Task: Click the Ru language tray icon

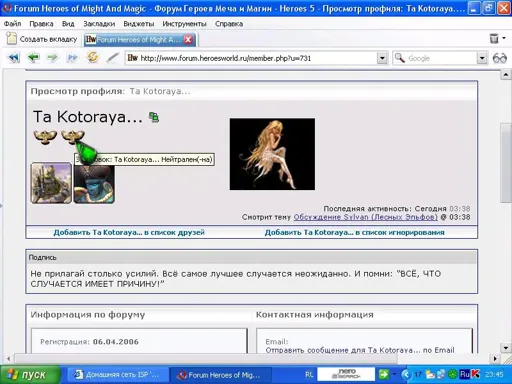Action: point(465,374)
